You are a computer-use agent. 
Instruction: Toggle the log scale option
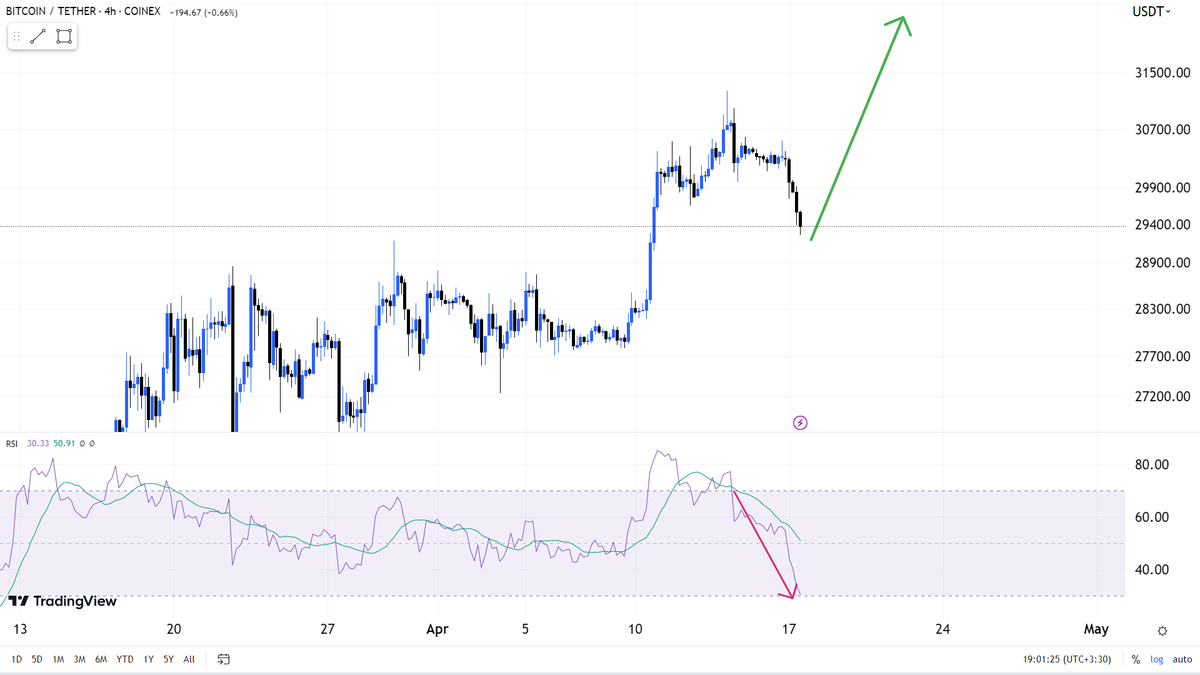[1157, 659]
